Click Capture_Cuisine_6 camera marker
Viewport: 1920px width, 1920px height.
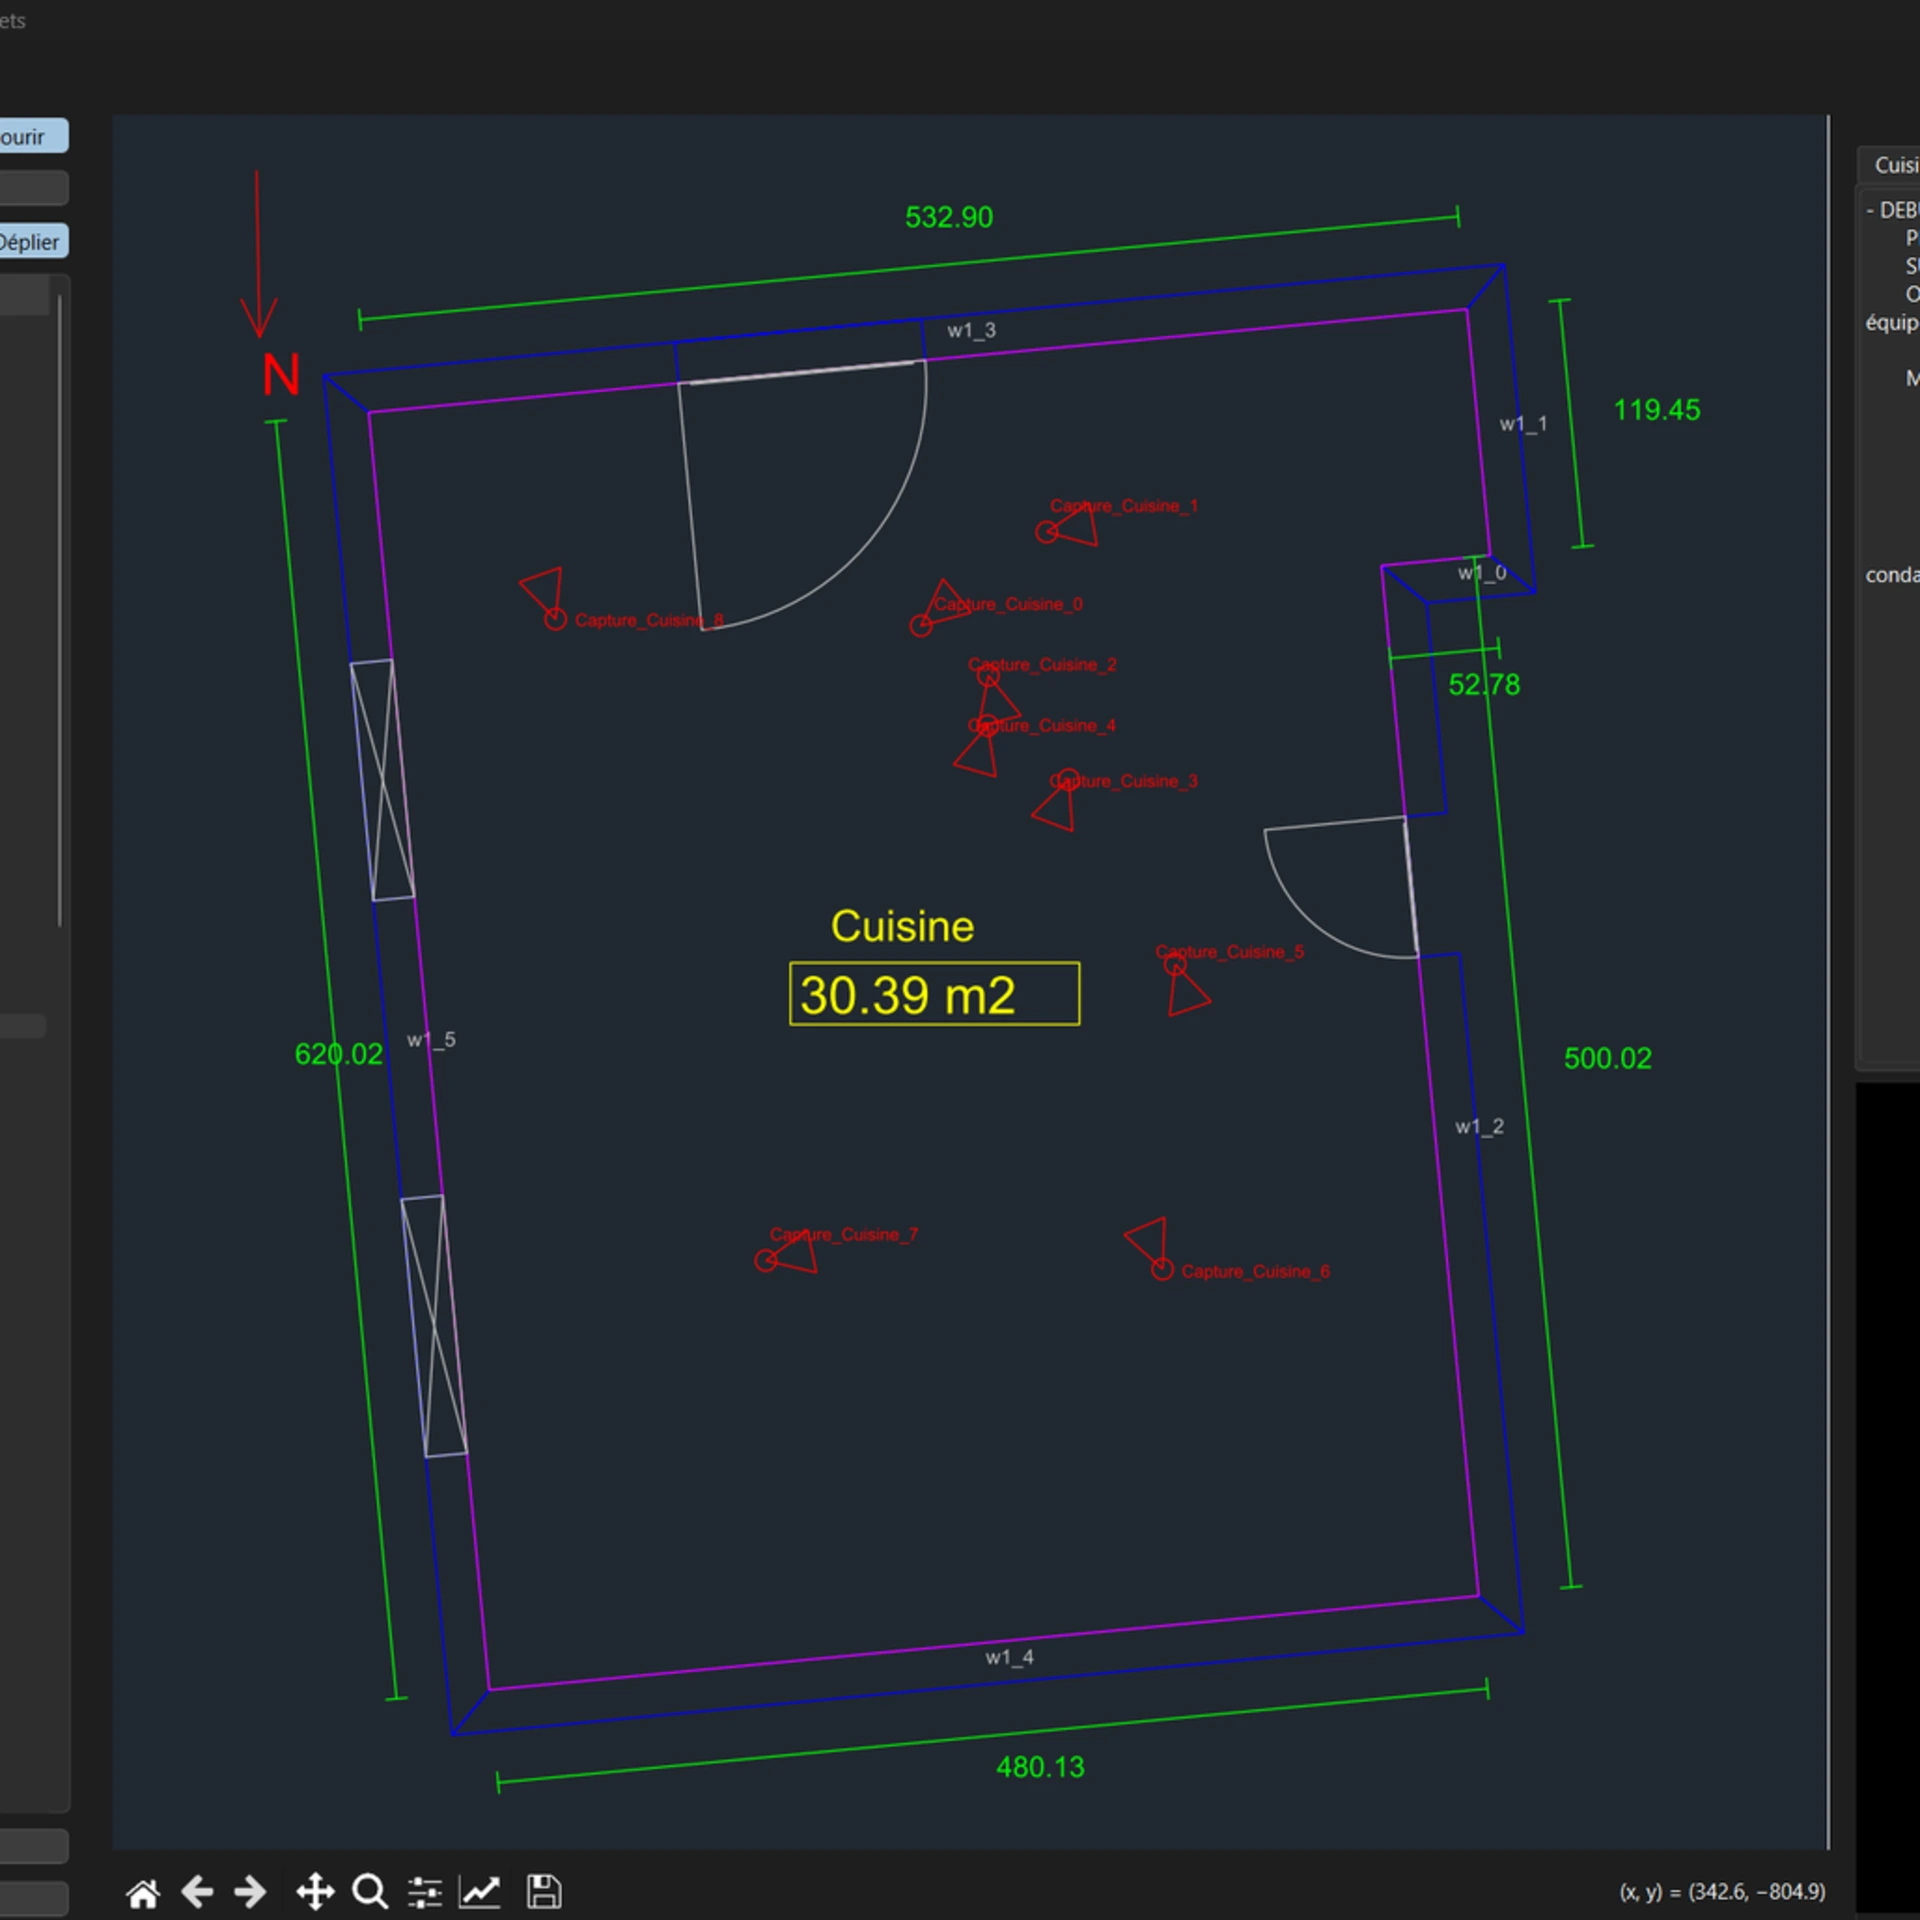point(1161,1269)
